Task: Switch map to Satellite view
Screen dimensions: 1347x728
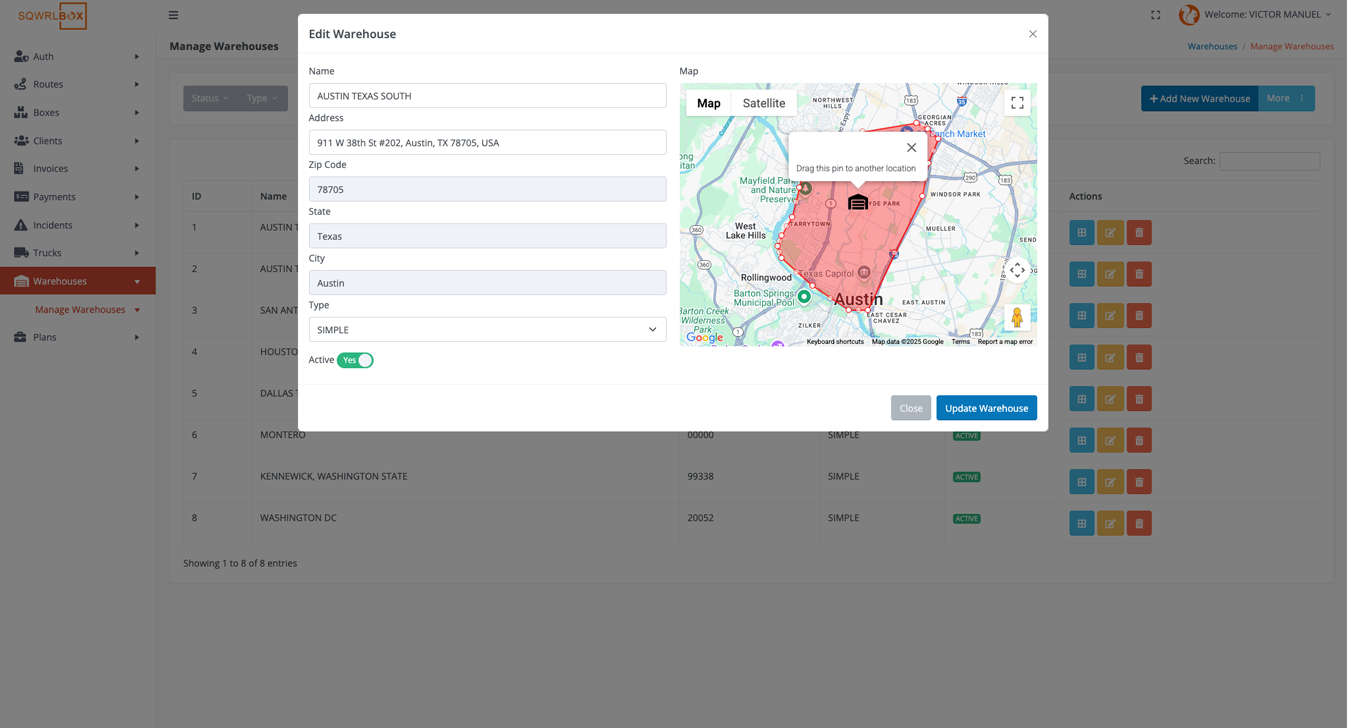Action: point(764,103)
